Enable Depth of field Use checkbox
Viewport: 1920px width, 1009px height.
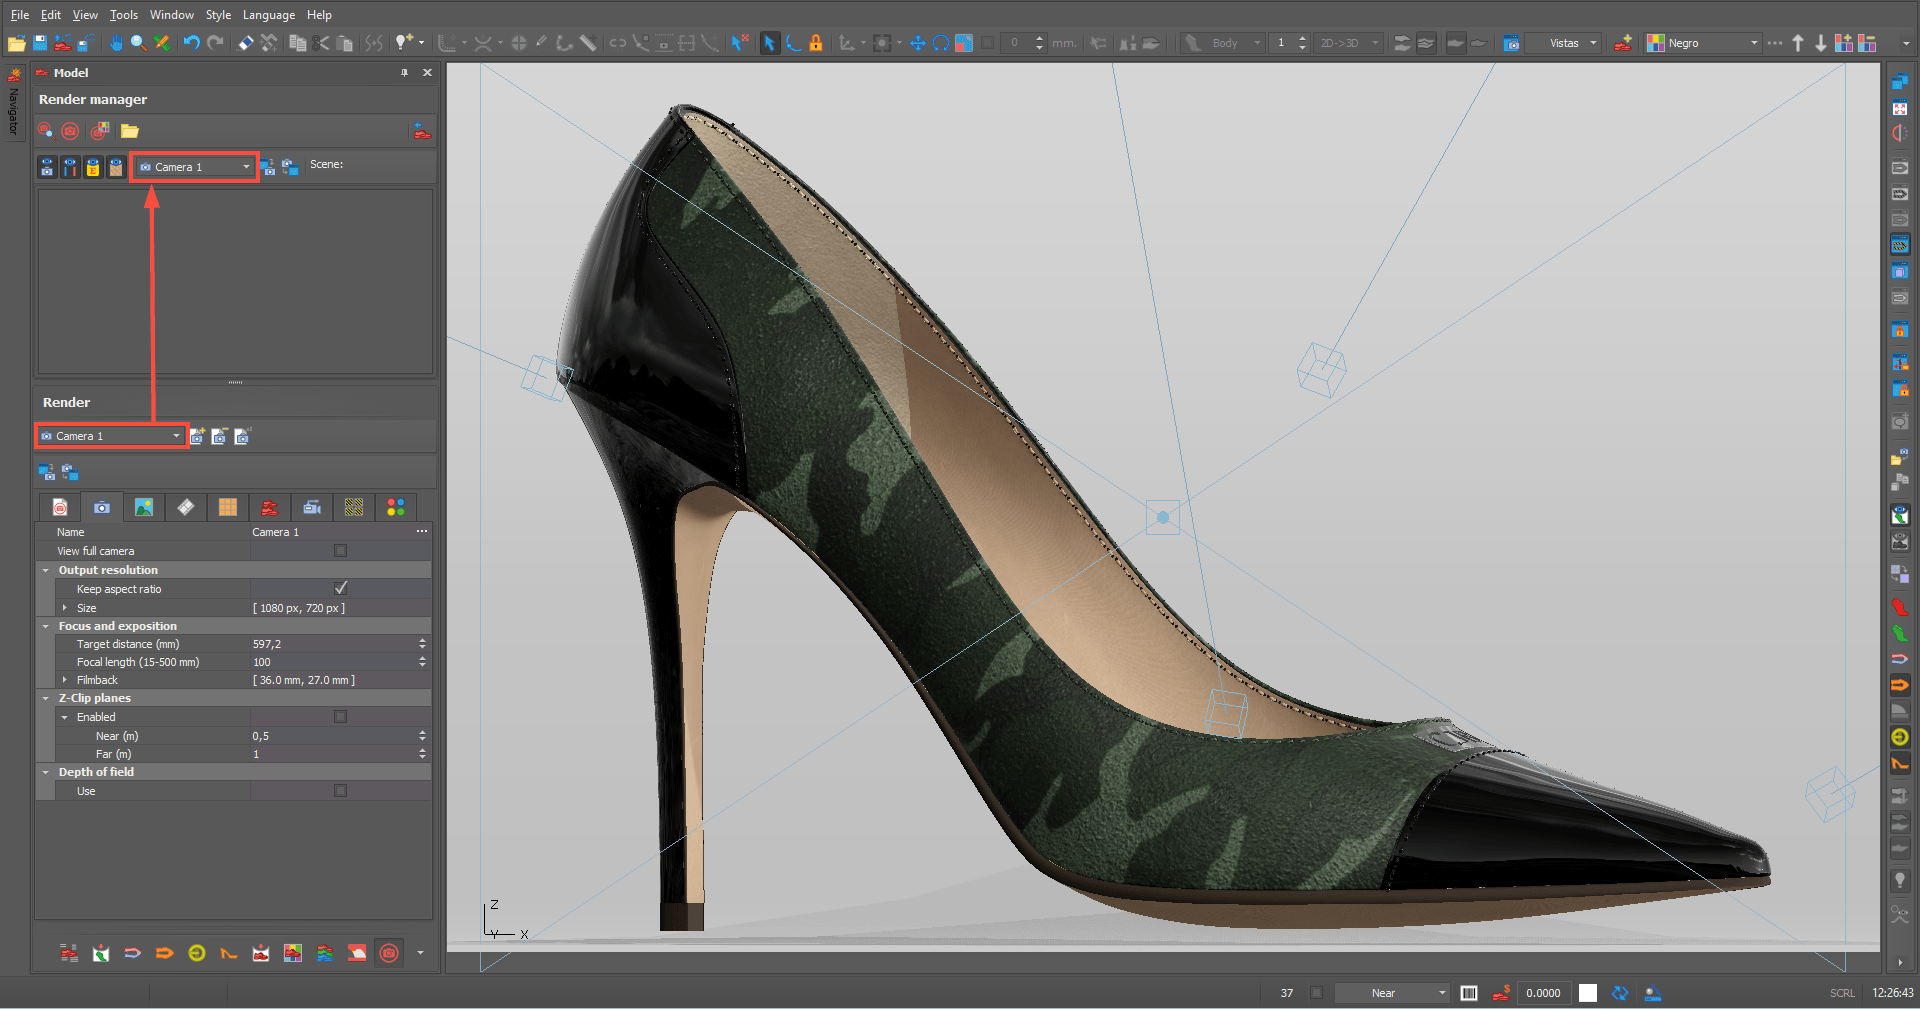click(x=340, y=791)
